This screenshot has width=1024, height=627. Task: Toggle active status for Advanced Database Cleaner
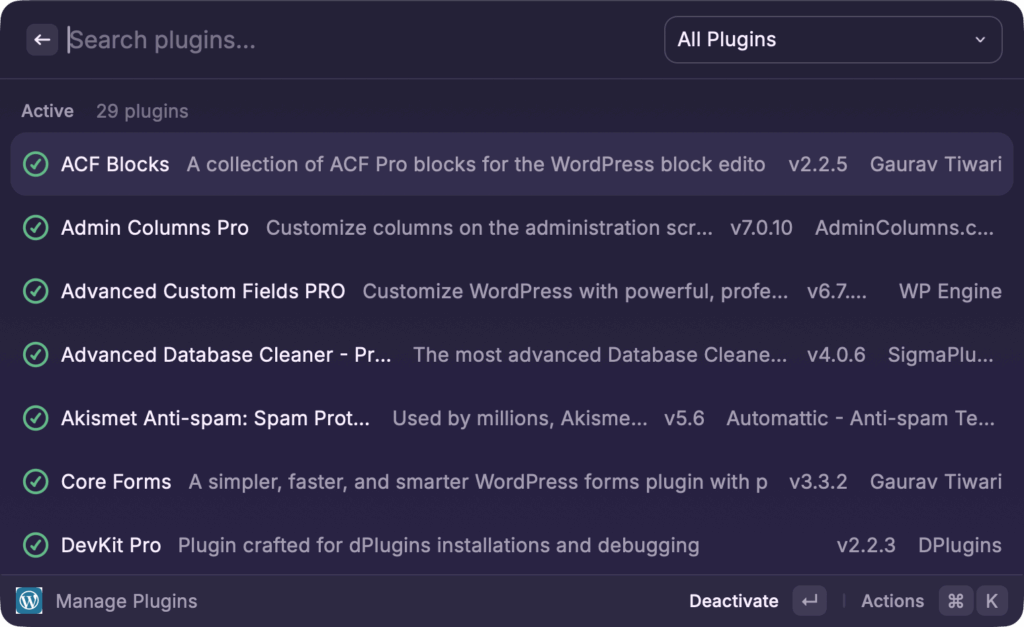[x=36, y=354]
